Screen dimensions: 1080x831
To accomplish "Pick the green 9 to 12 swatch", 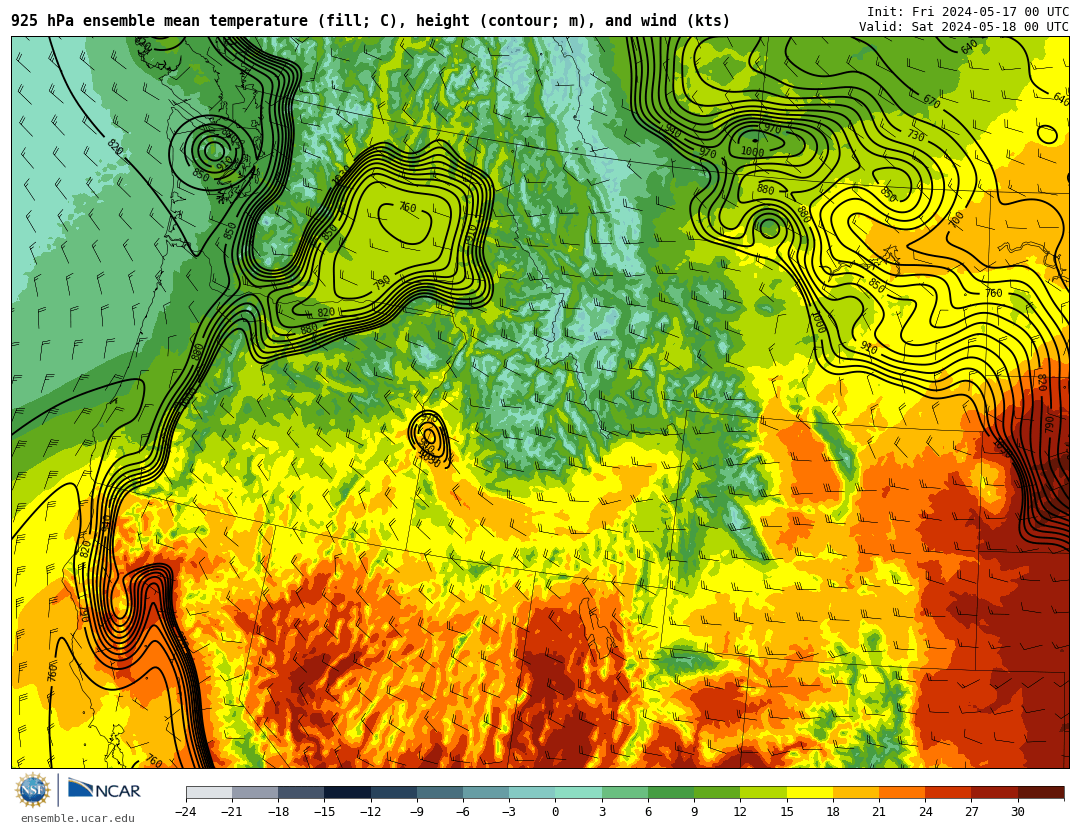I will [717, 792].
